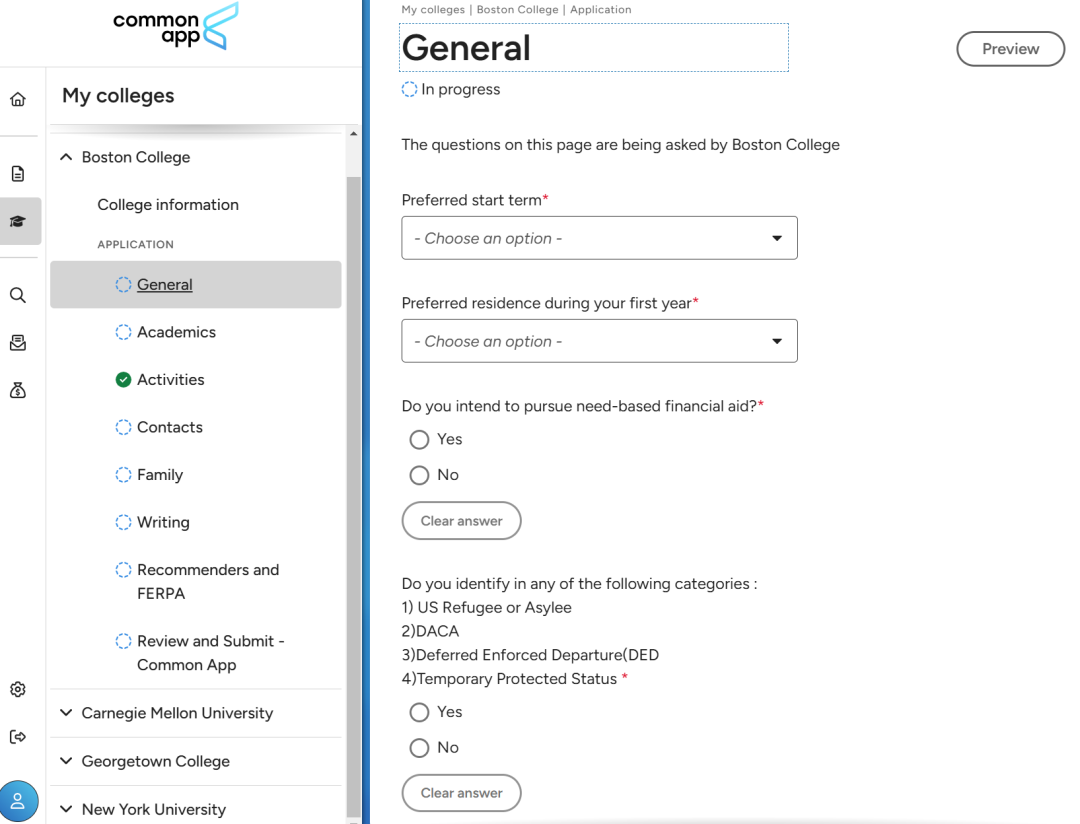Click the in-progress circle beside Review and Submit
This screenshot has height=824, width=1080.
coord(123,641)
